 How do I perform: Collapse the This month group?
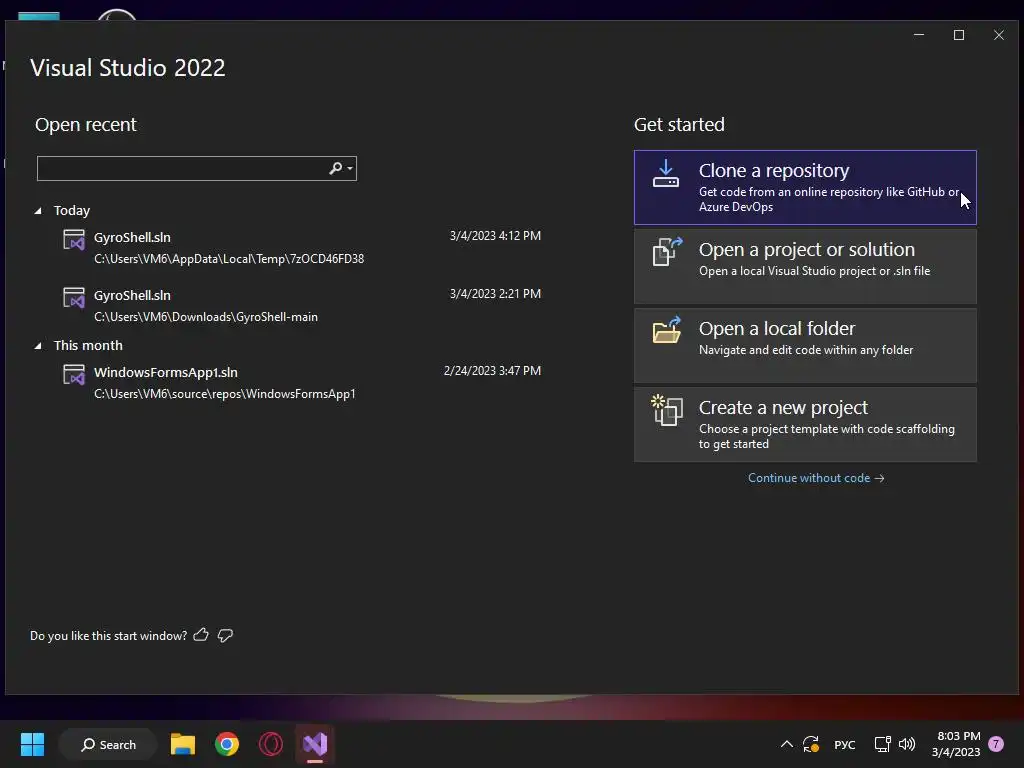(38, 345)
